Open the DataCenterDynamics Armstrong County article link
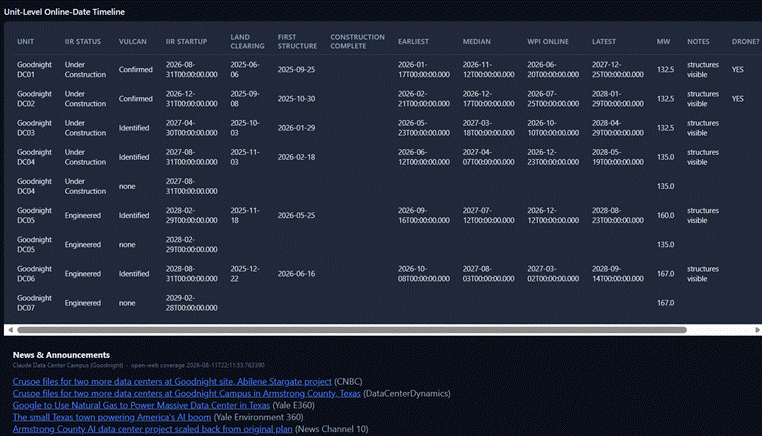This screenshot has height=436, width=762. click(x=187, y=393)
